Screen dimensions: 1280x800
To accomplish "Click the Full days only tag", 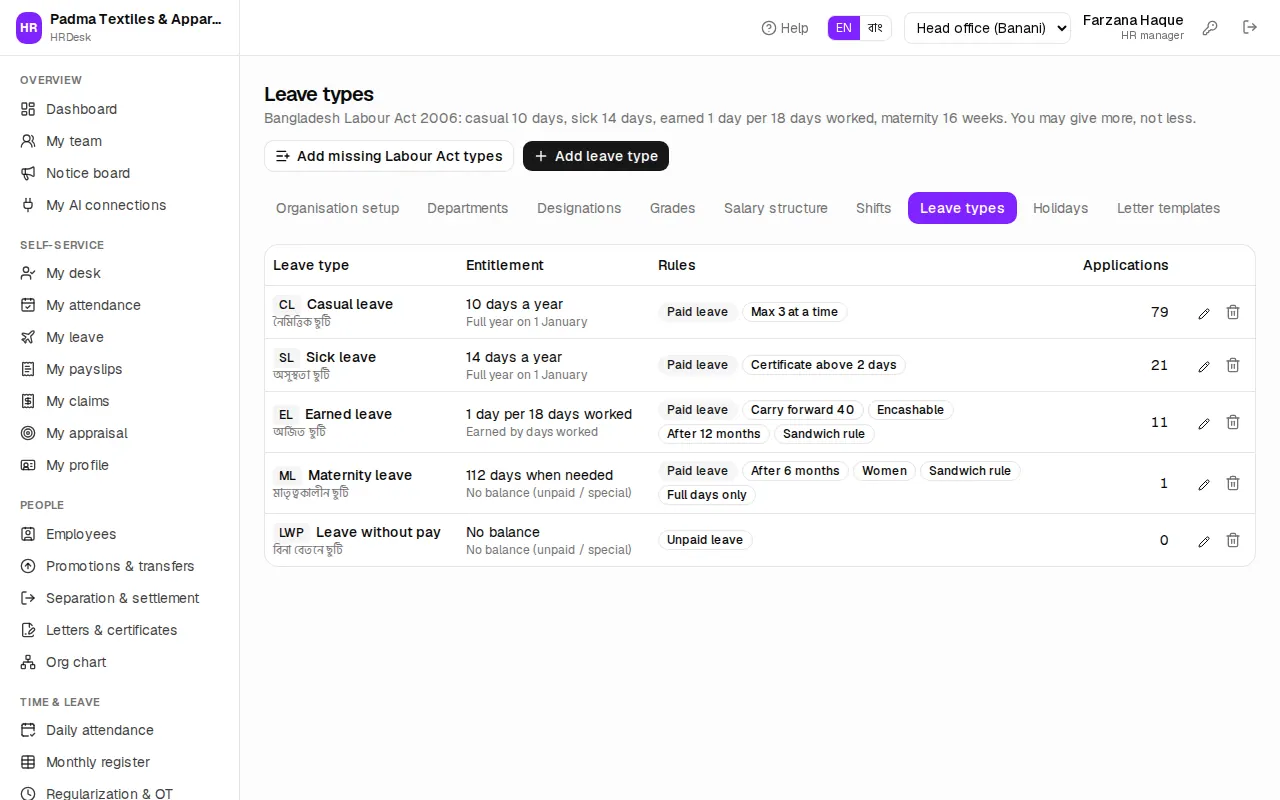I will click(x=707, y=495).
